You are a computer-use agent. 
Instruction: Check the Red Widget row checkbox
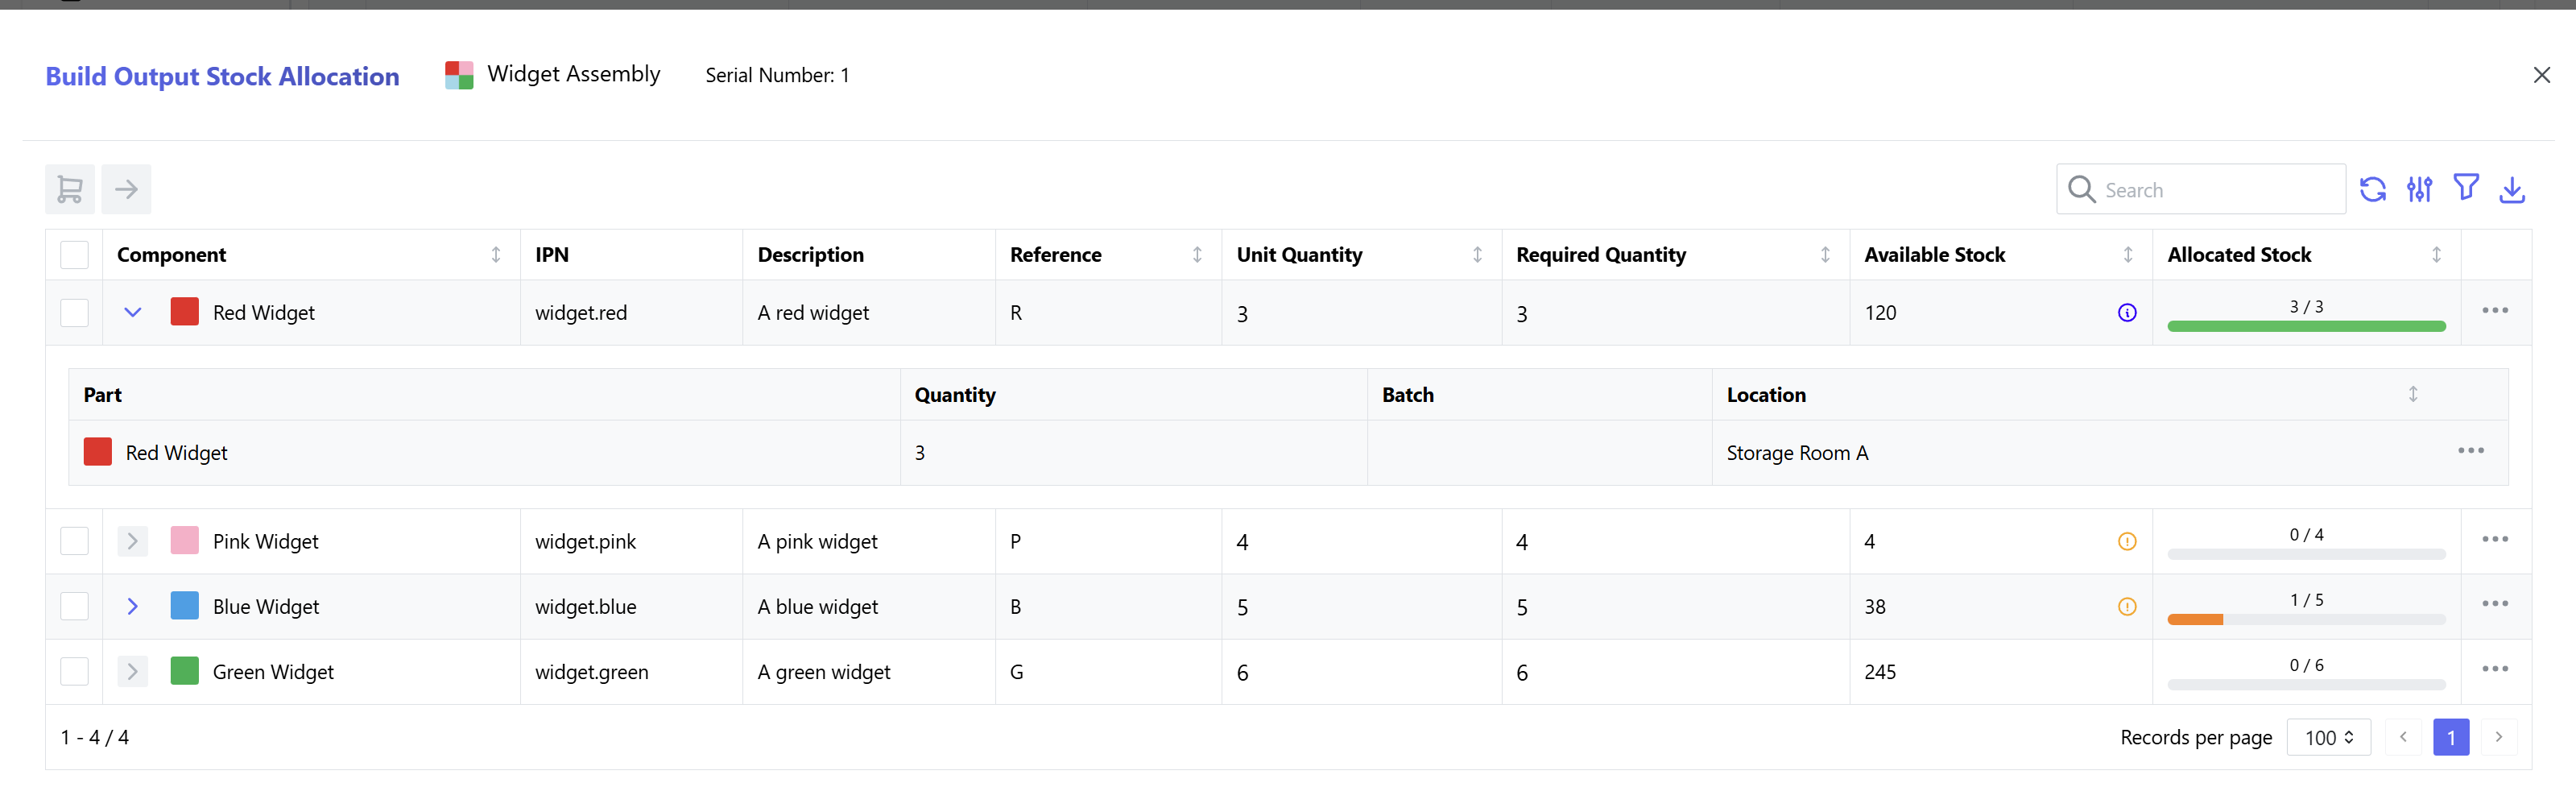(x=74, y=312)
